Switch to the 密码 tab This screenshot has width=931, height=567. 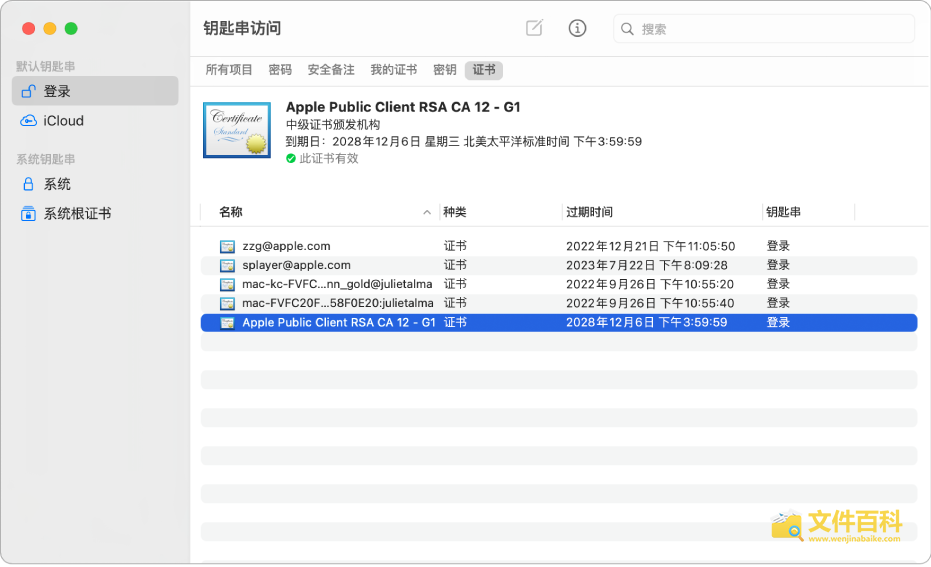[280, 69]
